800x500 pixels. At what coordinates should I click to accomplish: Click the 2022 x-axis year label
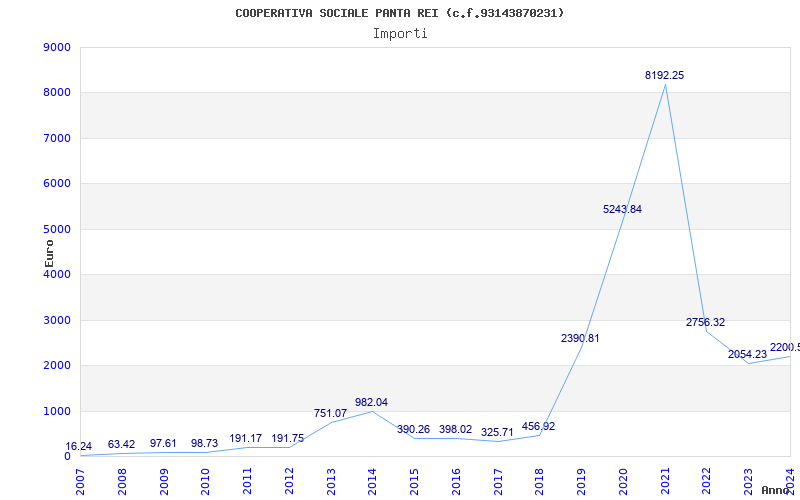point(707,481)
